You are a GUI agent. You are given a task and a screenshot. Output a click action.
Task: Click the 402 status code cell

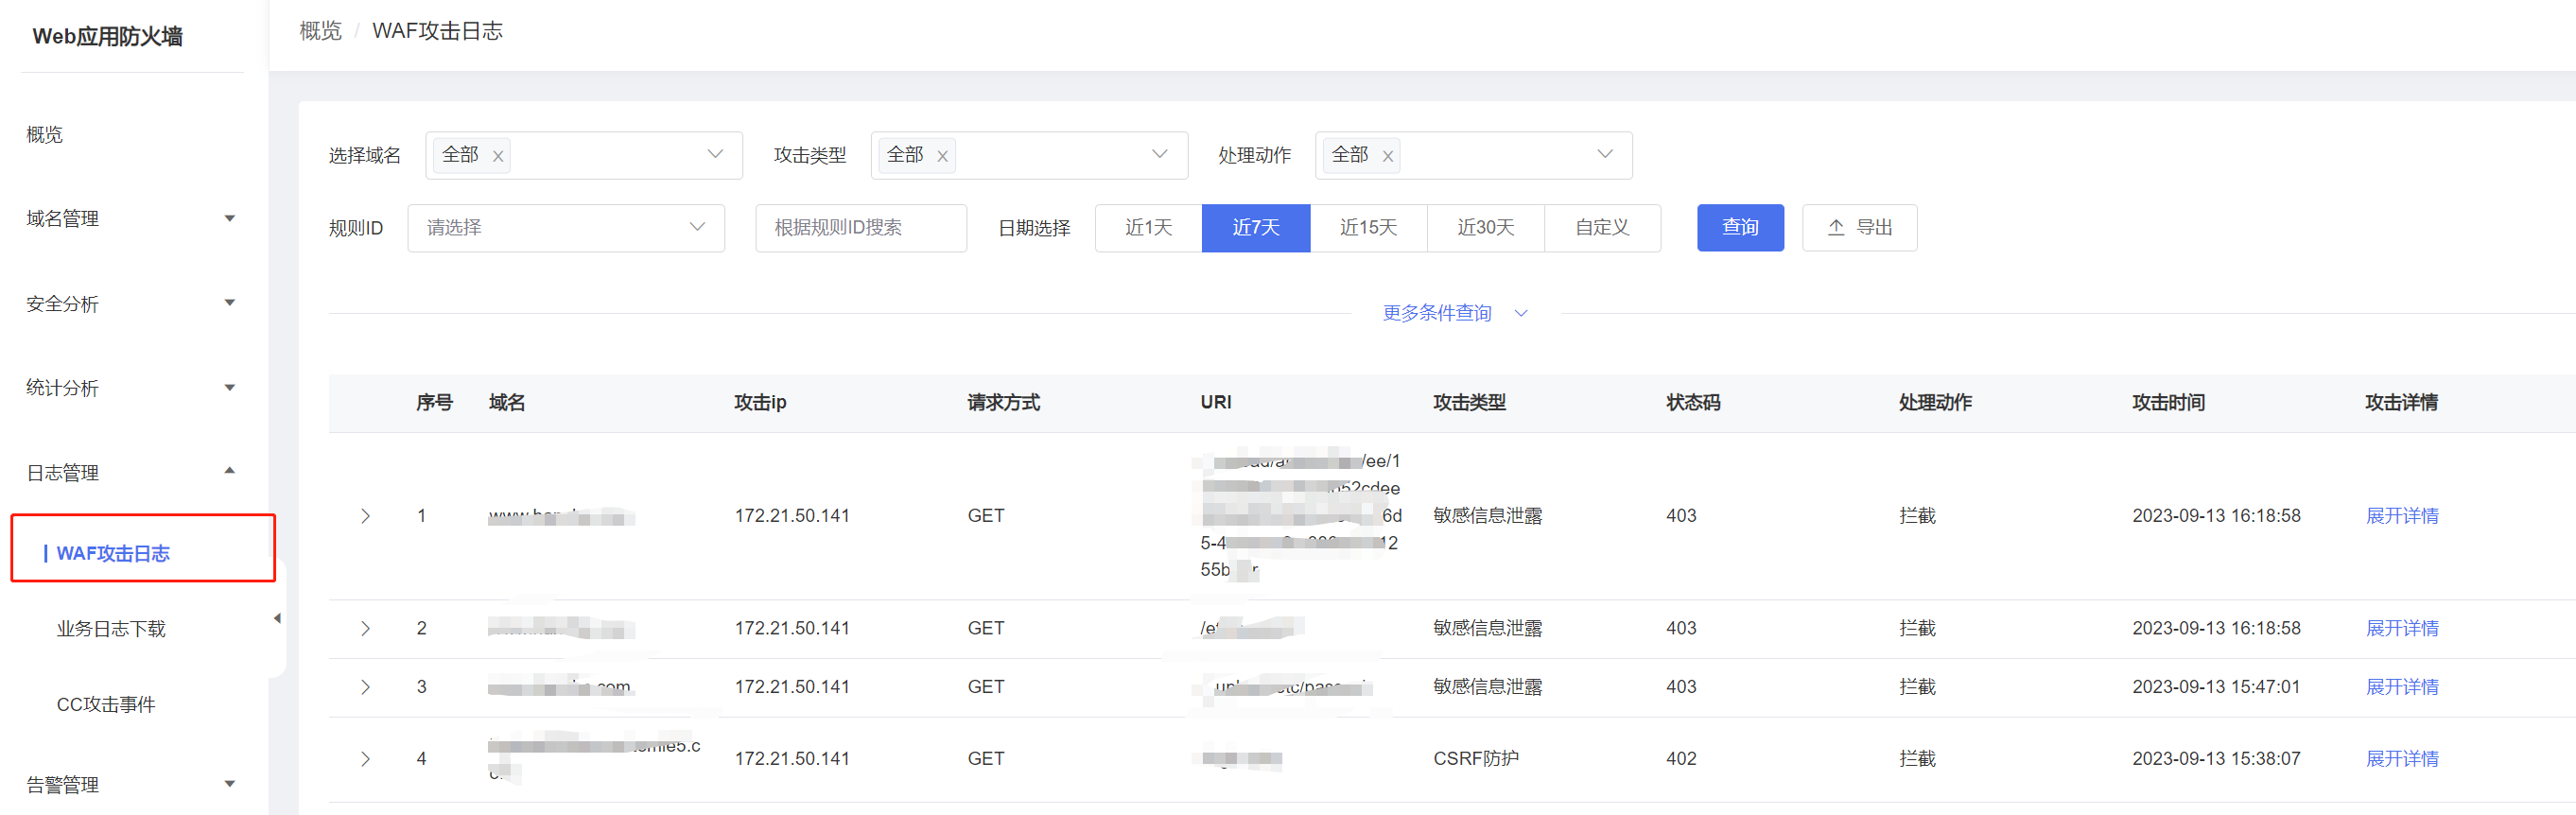coord(1681,759)
